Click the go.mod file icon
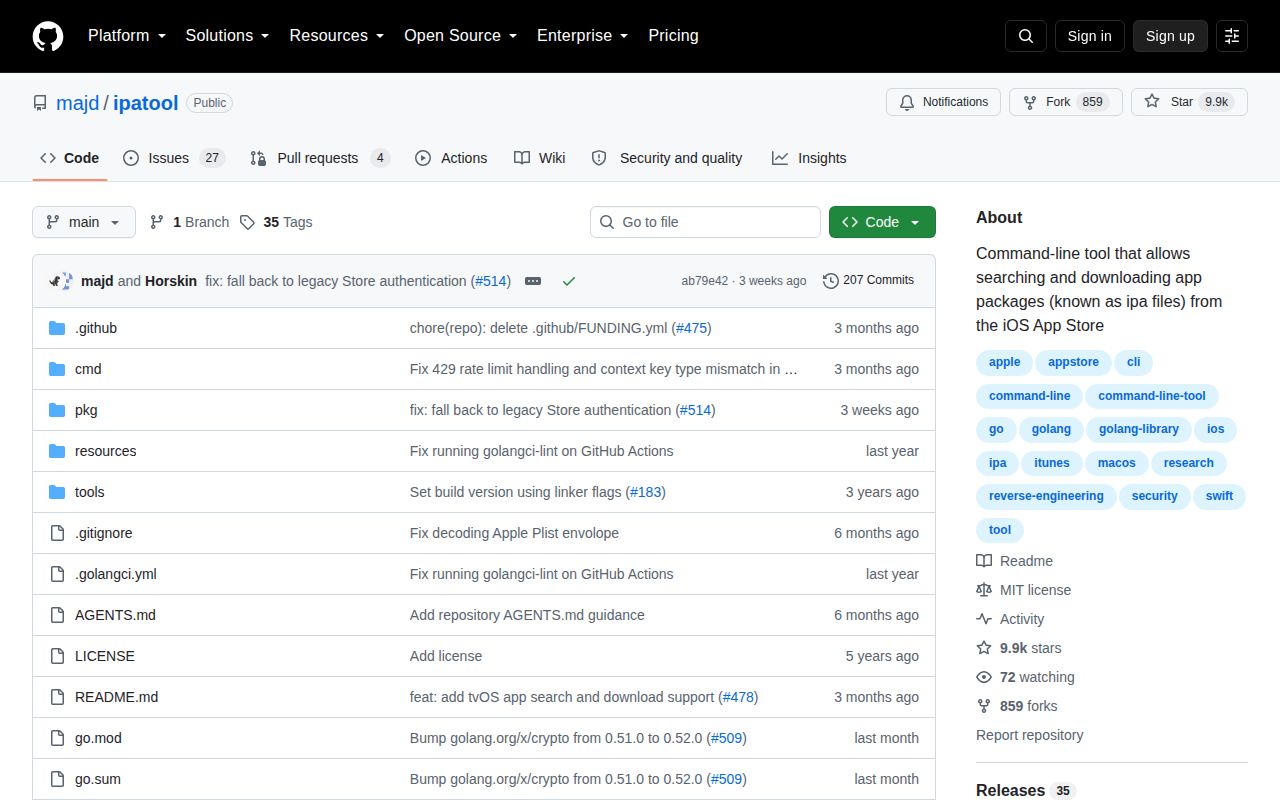 tap(57, 738)
